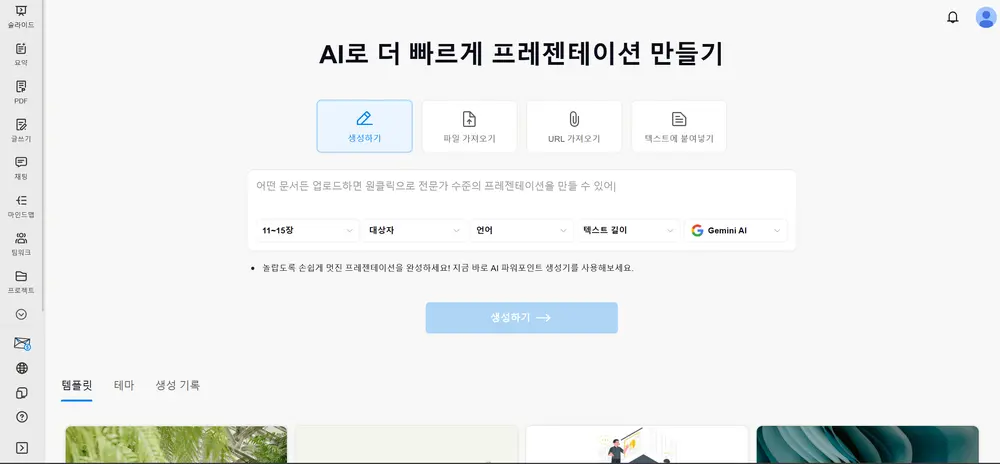The image size is (1000, 464).
Task: Open the 요약 summary tool
Action: [x=21, y=54]
